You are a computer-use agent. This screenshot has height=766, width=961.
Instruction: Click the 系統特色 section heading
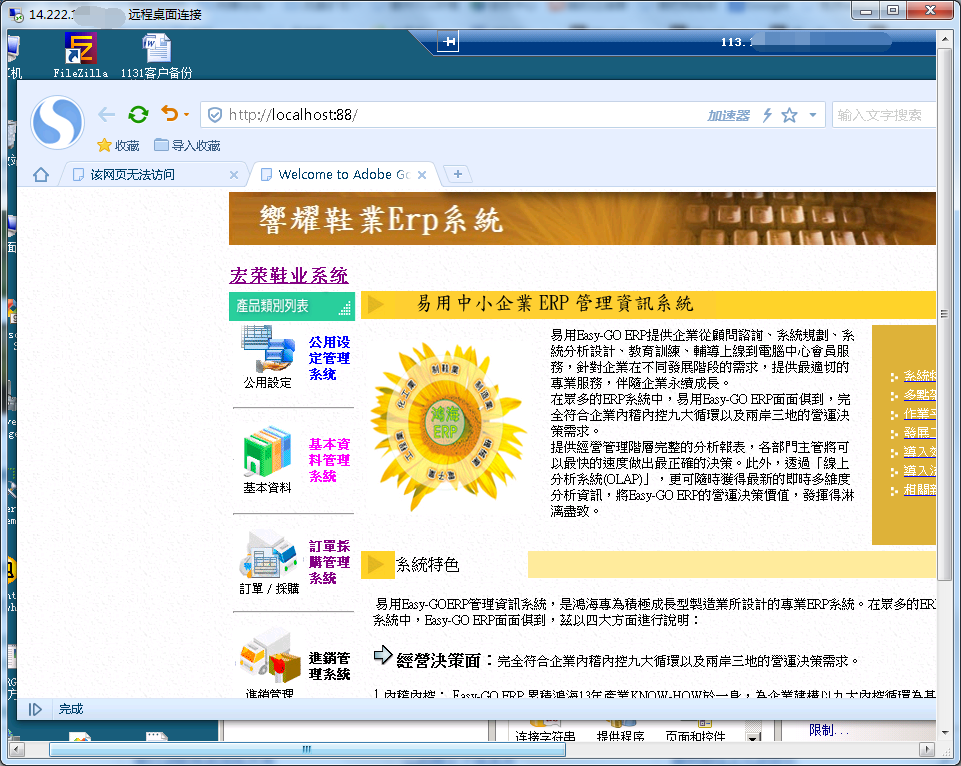[427, 564]
